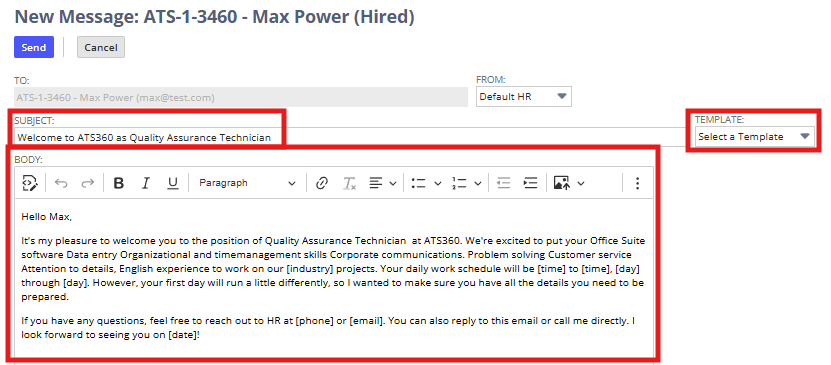Image resolution: width=831 pixels, height=365 pixels.
Task: Toggle underline formatting
Action: pos(173,183)
